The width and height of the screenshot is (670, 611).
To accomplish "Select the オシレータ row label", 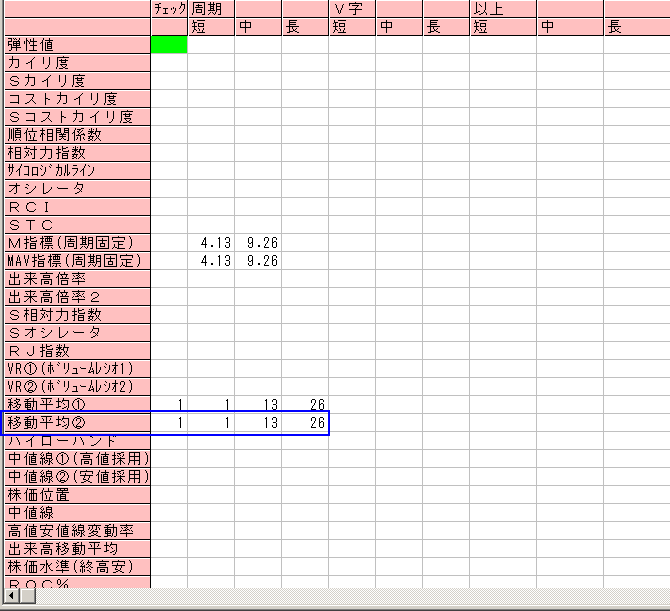I will (x=77, y=188).
